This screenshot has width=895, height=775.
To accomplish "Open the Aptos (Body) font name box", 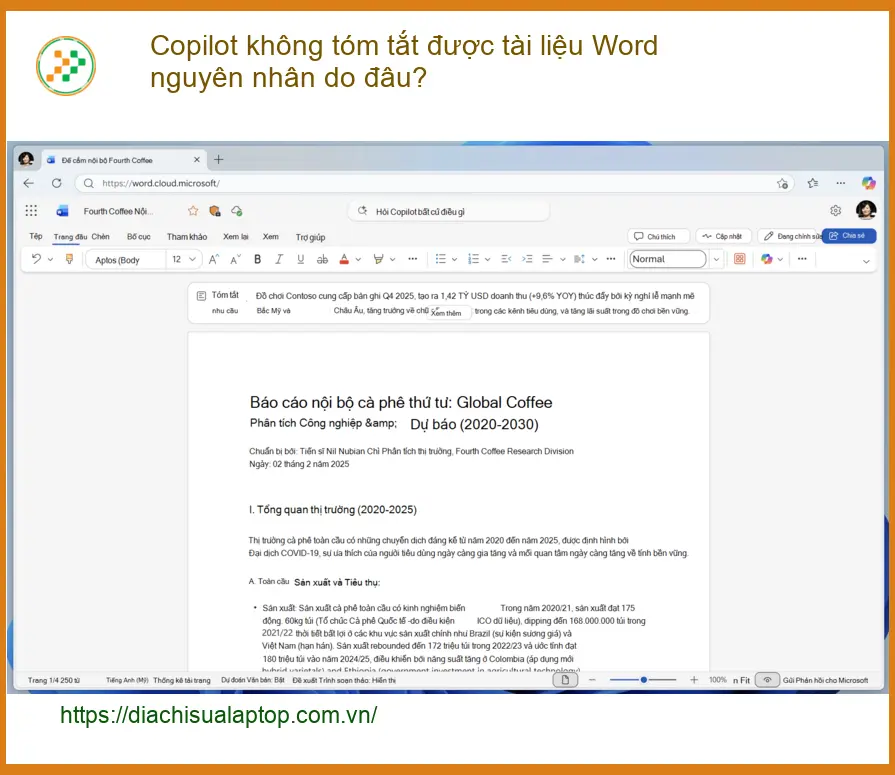I will (126, 260).
